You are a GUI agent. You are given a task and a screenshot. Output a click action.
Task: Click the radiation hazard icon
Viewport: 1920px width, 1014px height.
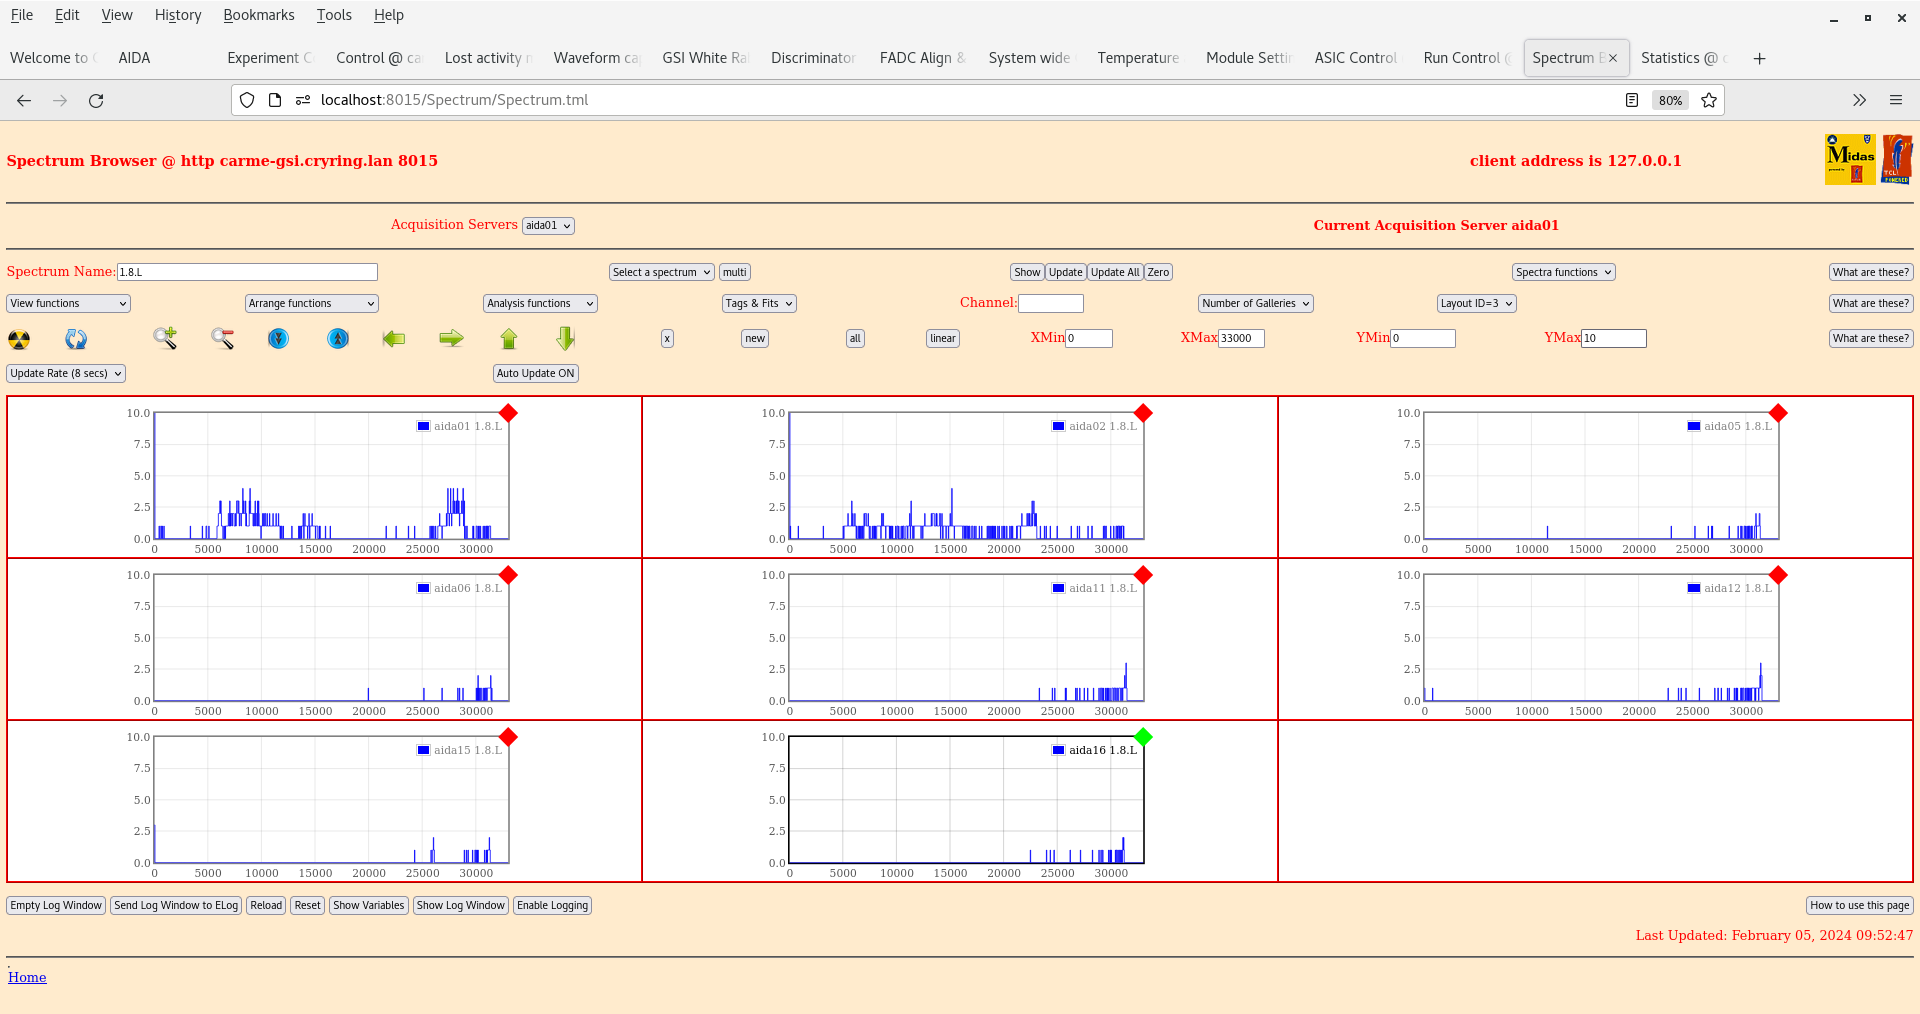(x=19, y=339)
